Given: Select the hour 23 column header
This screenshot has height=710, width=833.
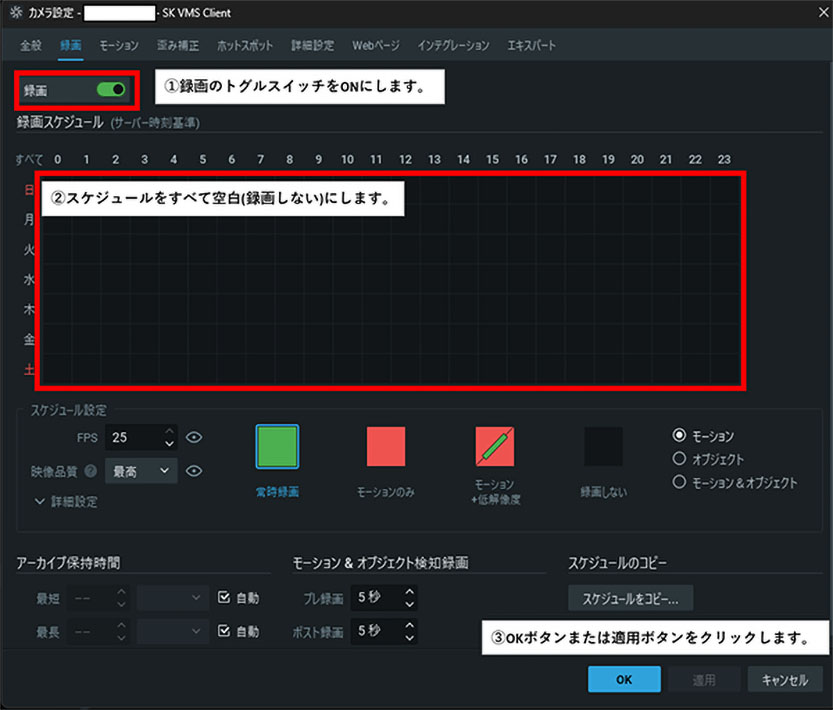Looking at the screenshot, I should click(x=724, y=159).
